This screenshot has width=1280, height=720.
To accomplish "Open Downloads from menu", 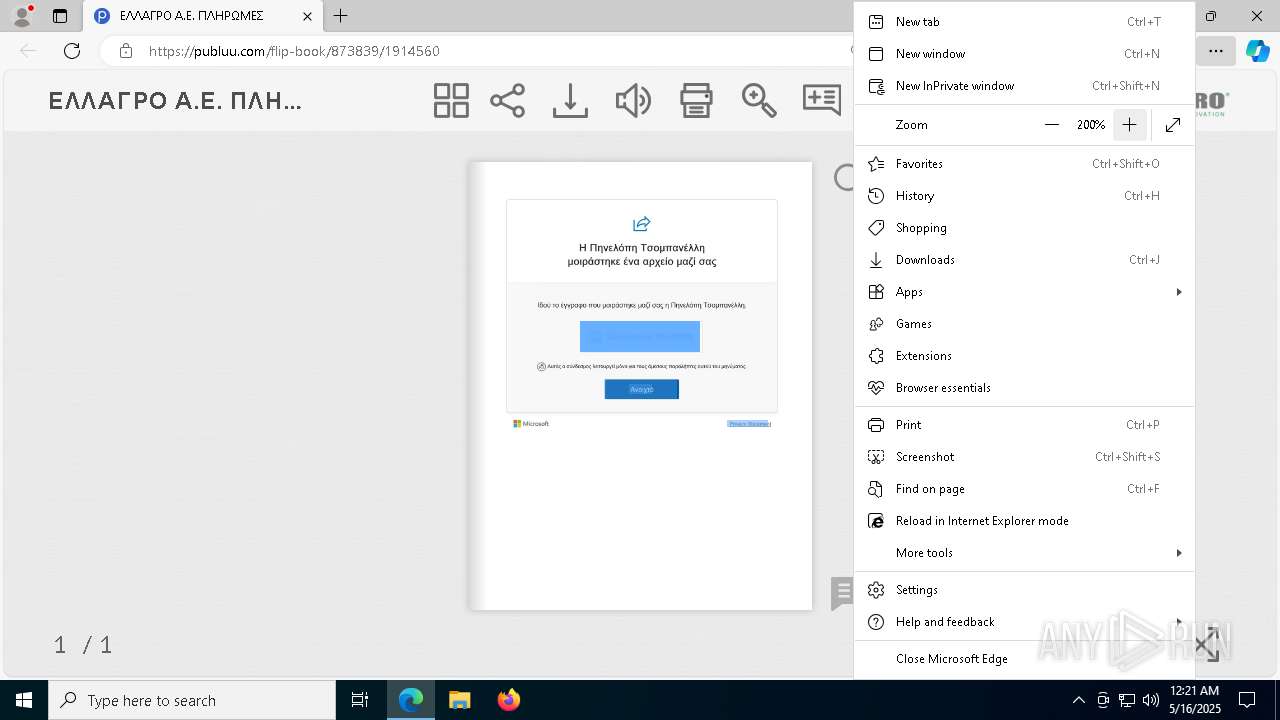I will point(1024,260).
